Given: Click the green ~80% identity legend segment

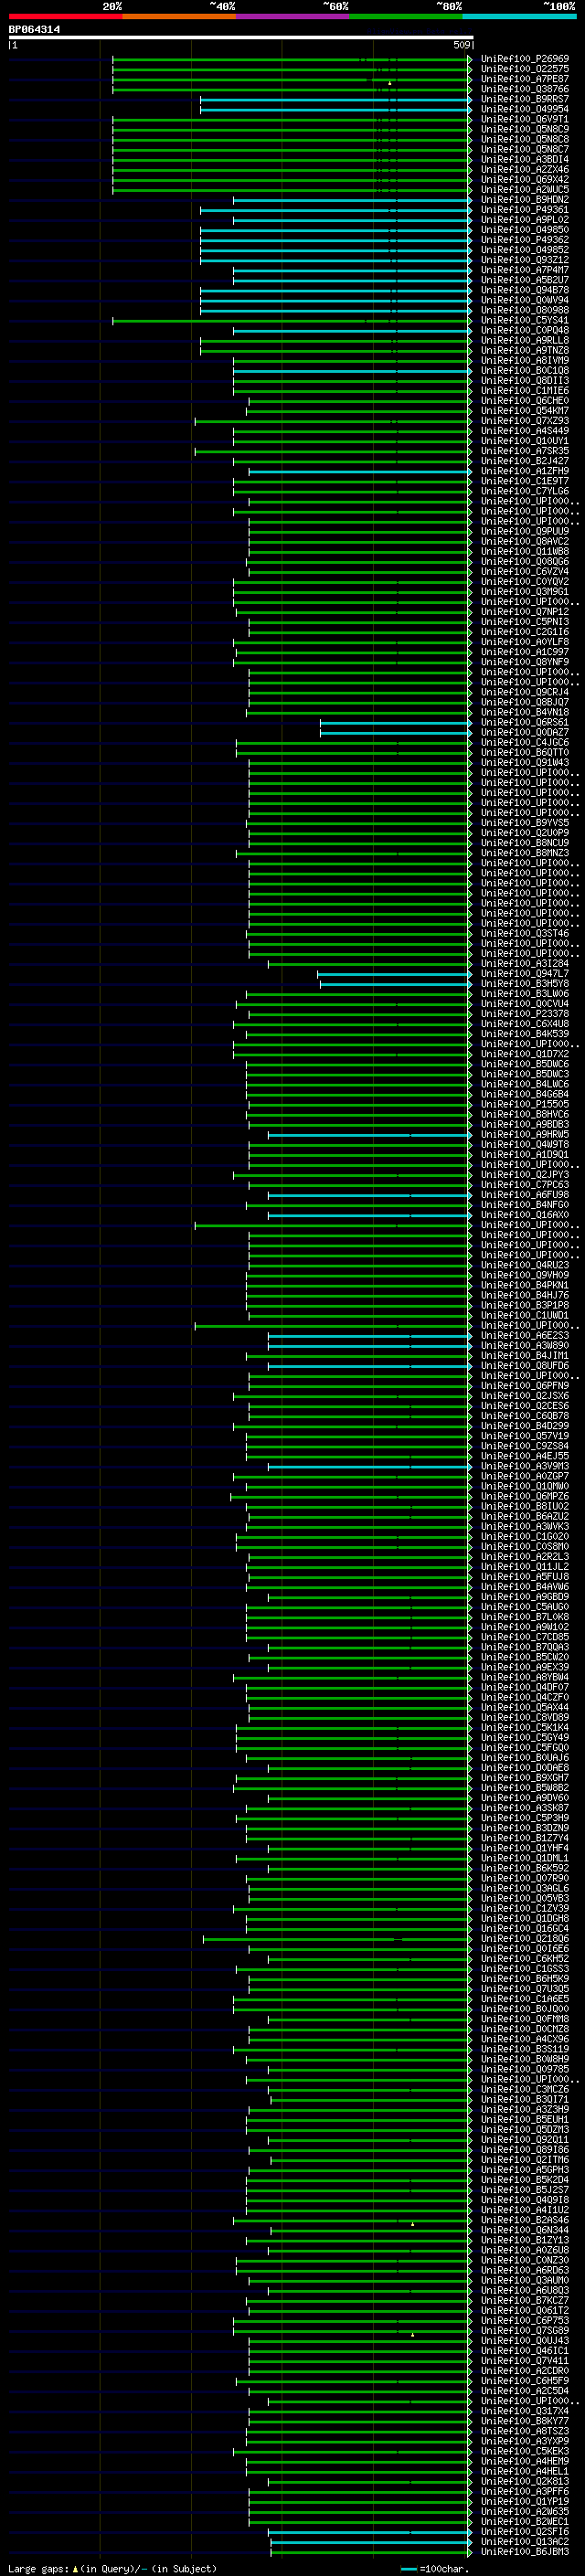Looking at the screenshot, I should pos(406,16).
